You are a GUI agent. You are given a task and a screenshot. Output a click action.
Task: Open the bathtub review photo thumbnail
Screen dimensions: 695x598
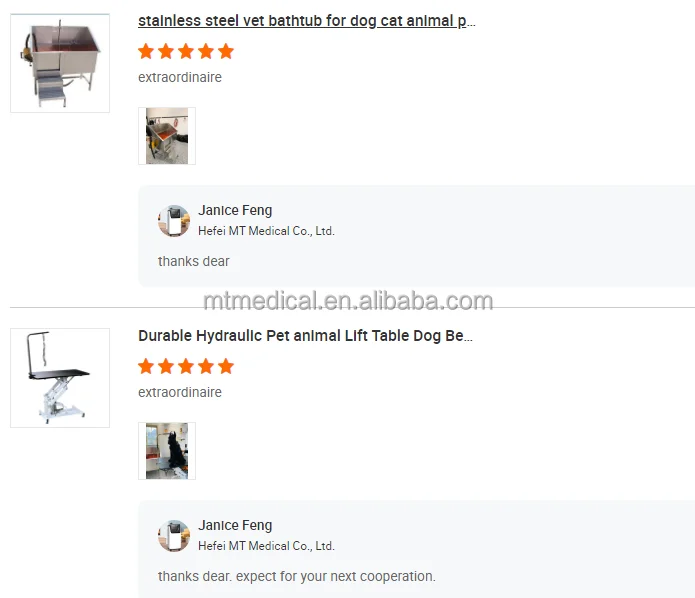[167, 136]
